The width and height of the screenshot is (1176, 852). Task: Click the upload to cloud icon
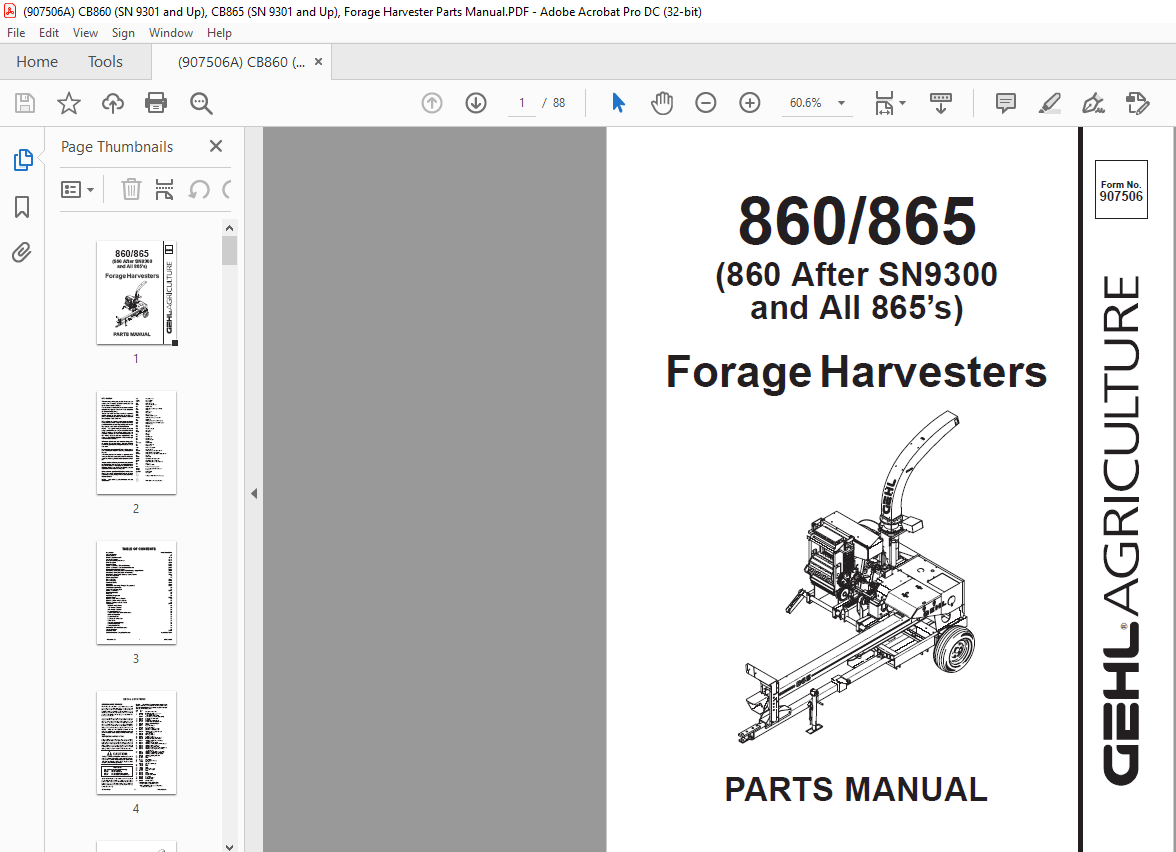(x=112, y=103)
